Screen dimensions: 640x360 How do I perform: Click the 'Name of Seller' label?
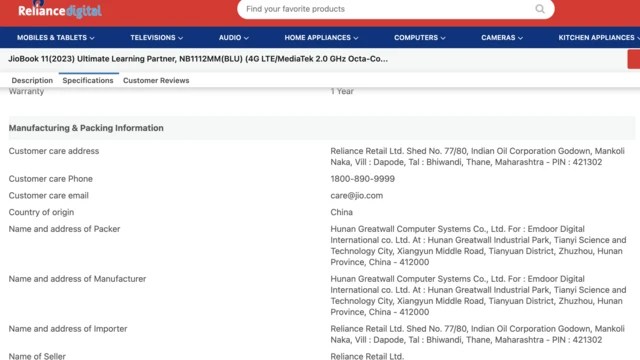pyautogui.click(x=37, y=356)
